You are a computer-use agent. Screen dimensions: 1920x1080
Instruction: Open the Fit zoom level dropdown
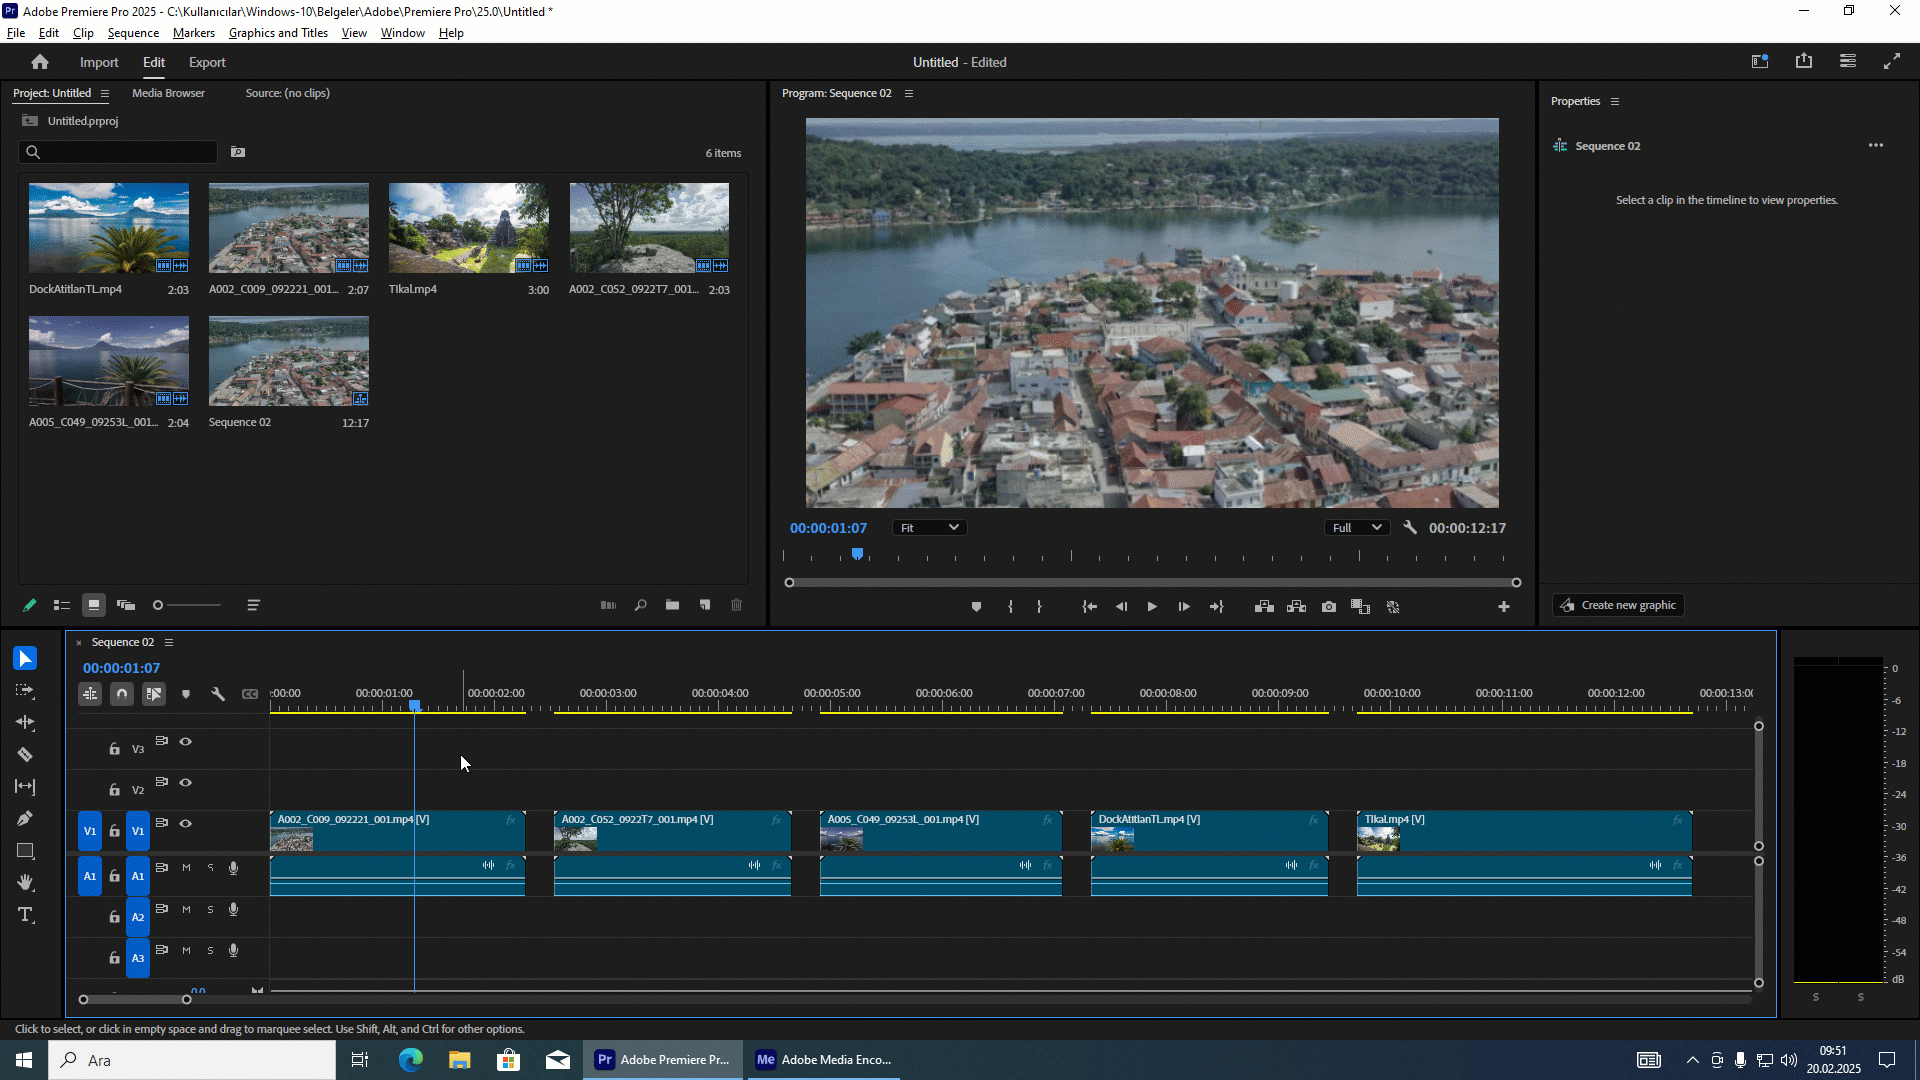pos(929,528)
